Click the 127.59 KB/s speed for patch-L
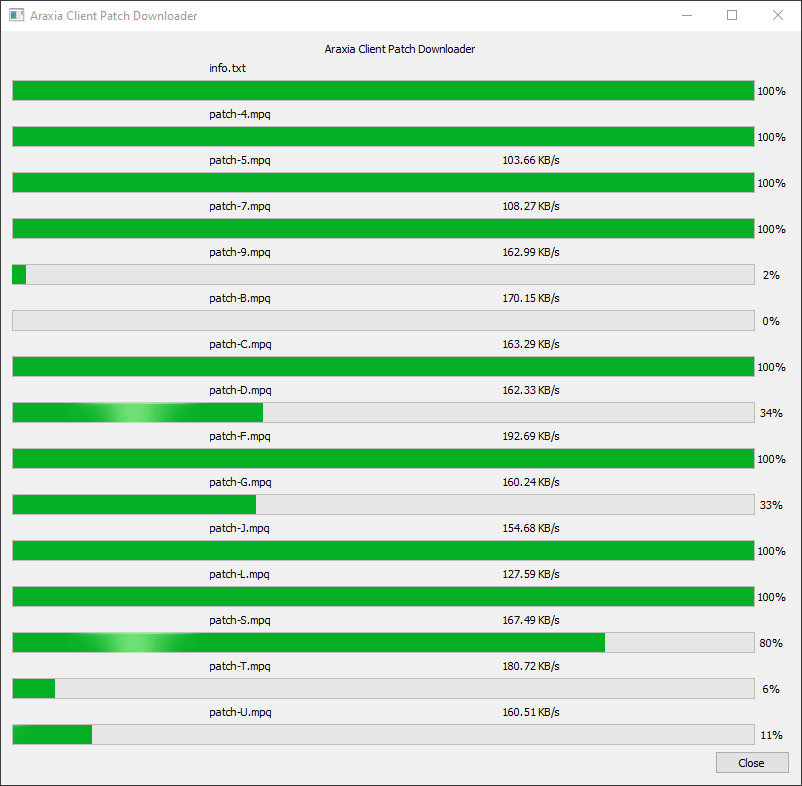This screenshot has height=786, width=802. pyautogui.click(x=531, y=574)
